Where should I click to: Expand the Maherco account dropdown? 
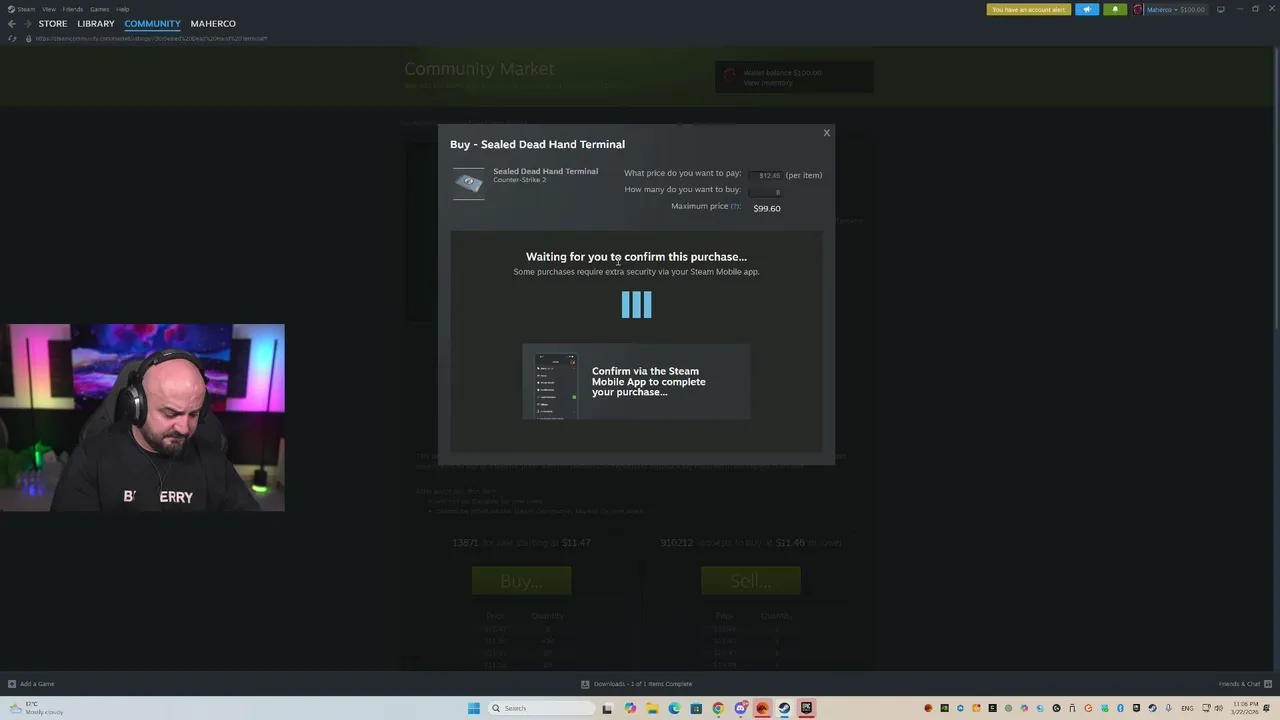coord(1176,9)
